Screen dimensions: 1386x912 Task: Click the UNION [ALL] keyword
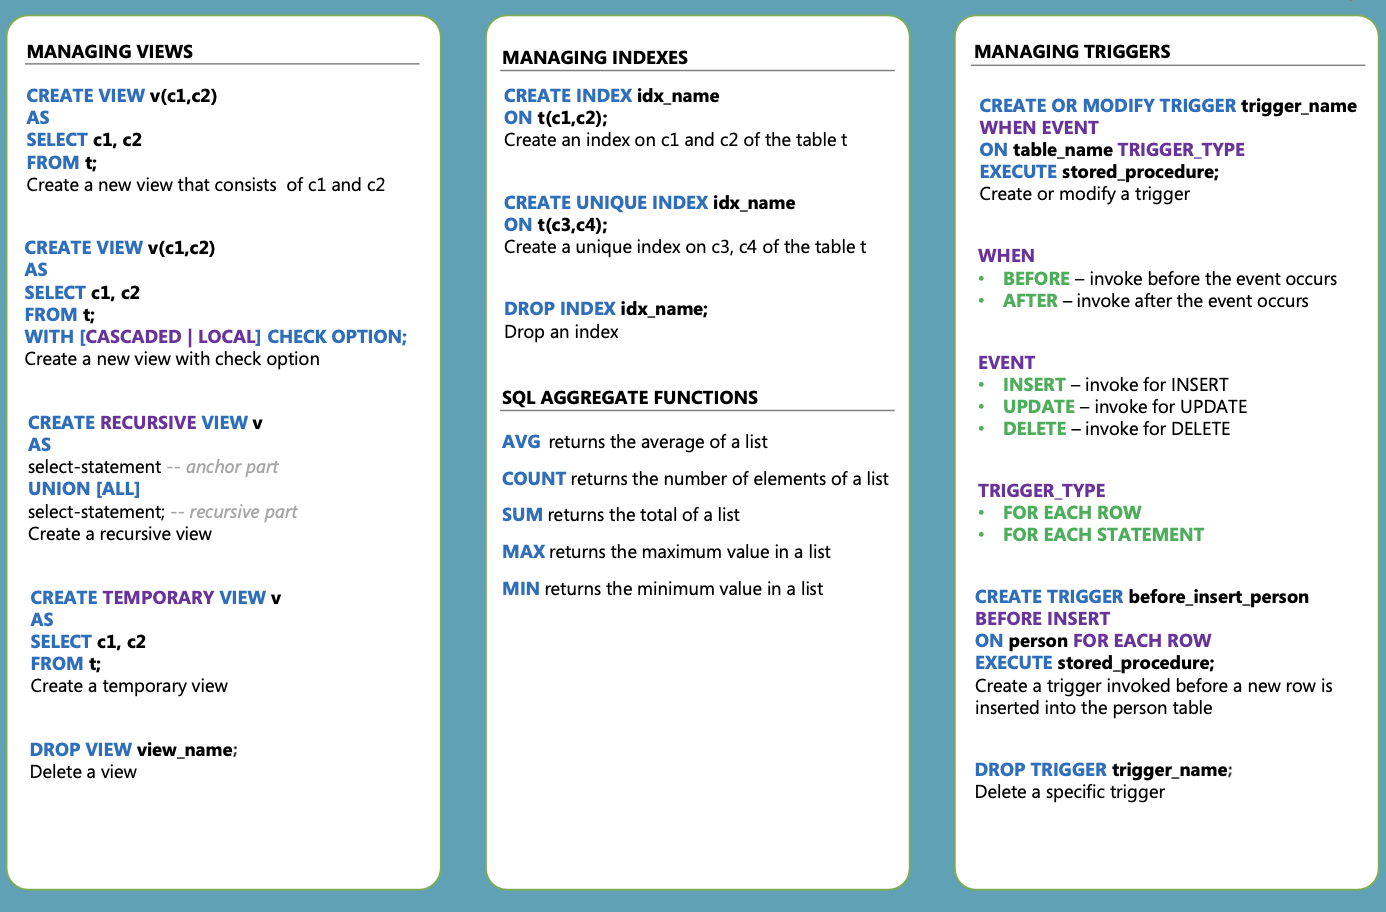coord(84,488)
